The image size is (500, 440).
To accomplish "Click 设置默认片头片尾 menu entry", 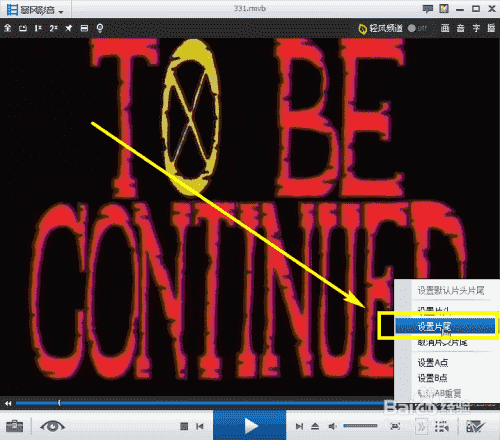I will coord(451,290).
